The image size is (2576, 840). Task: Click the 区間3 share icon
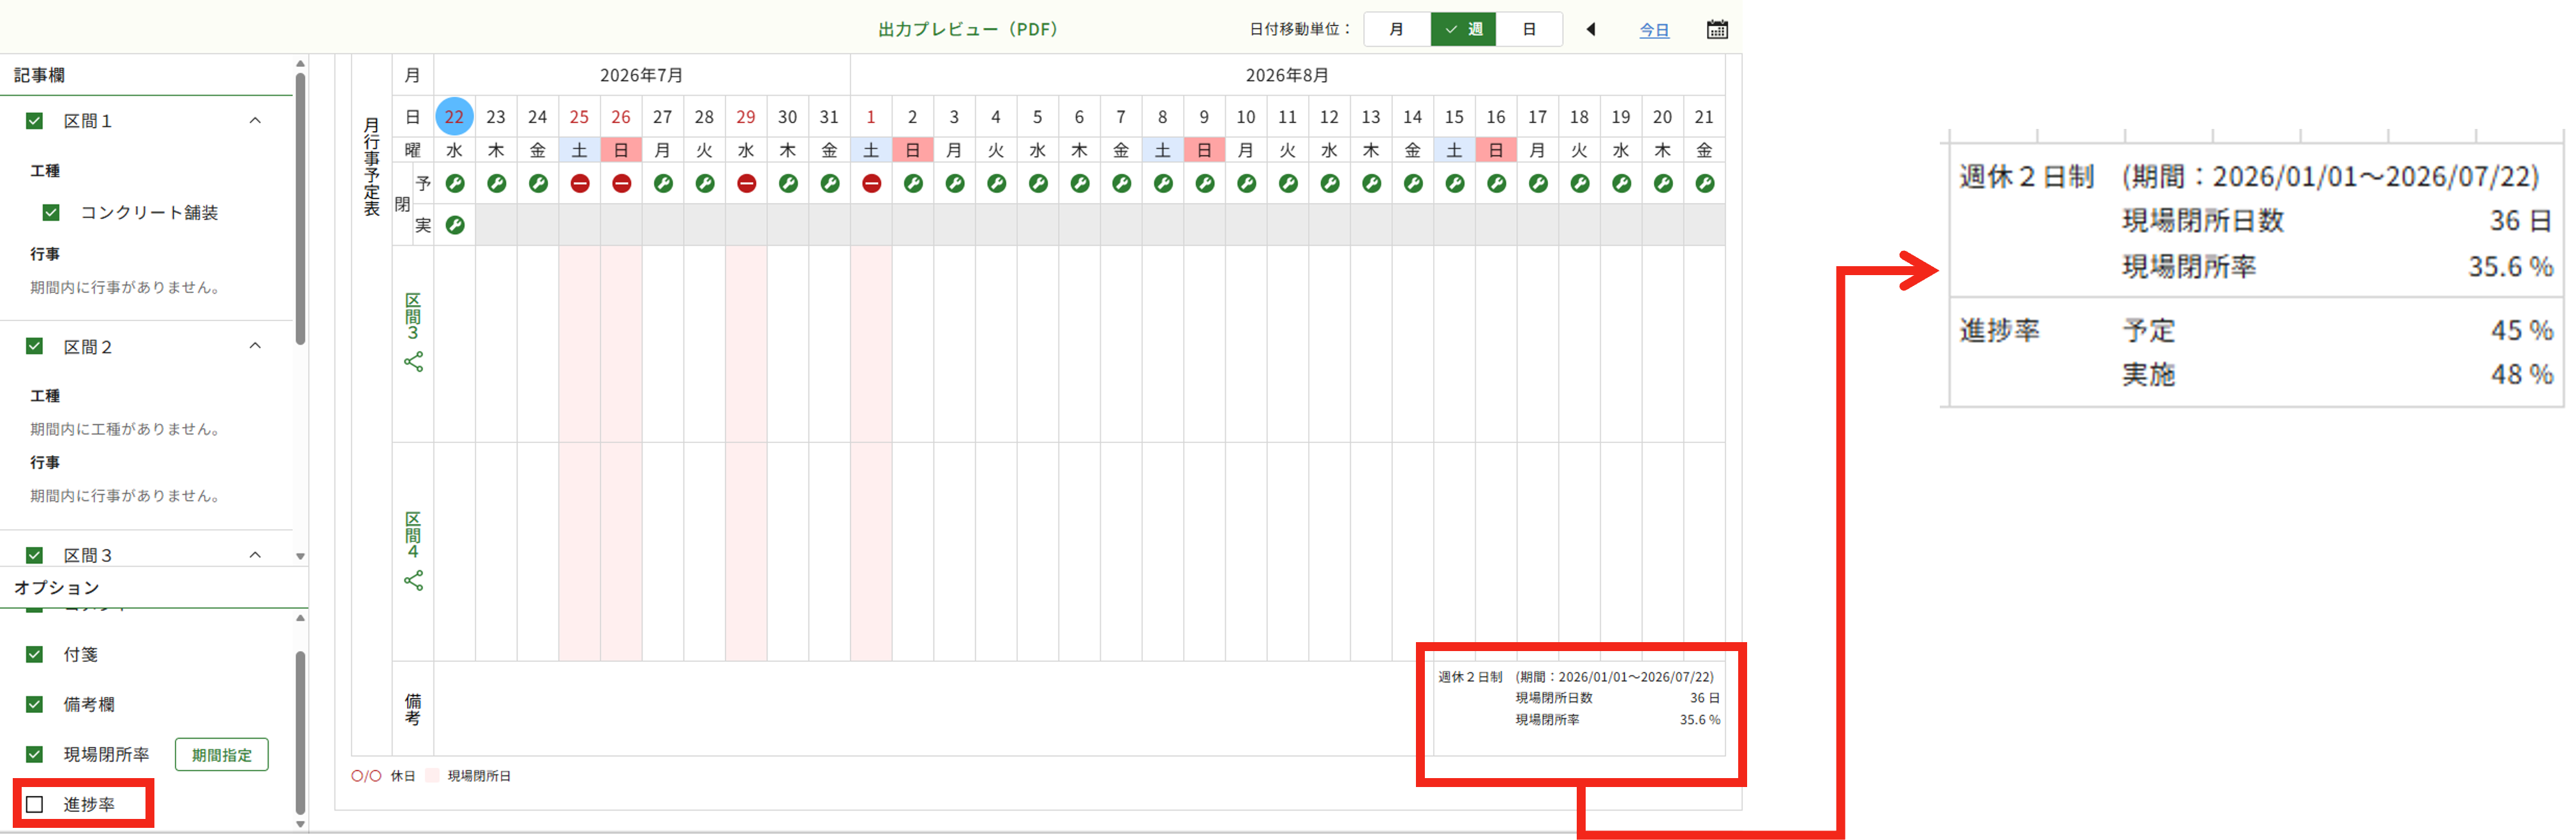point(413,361)
